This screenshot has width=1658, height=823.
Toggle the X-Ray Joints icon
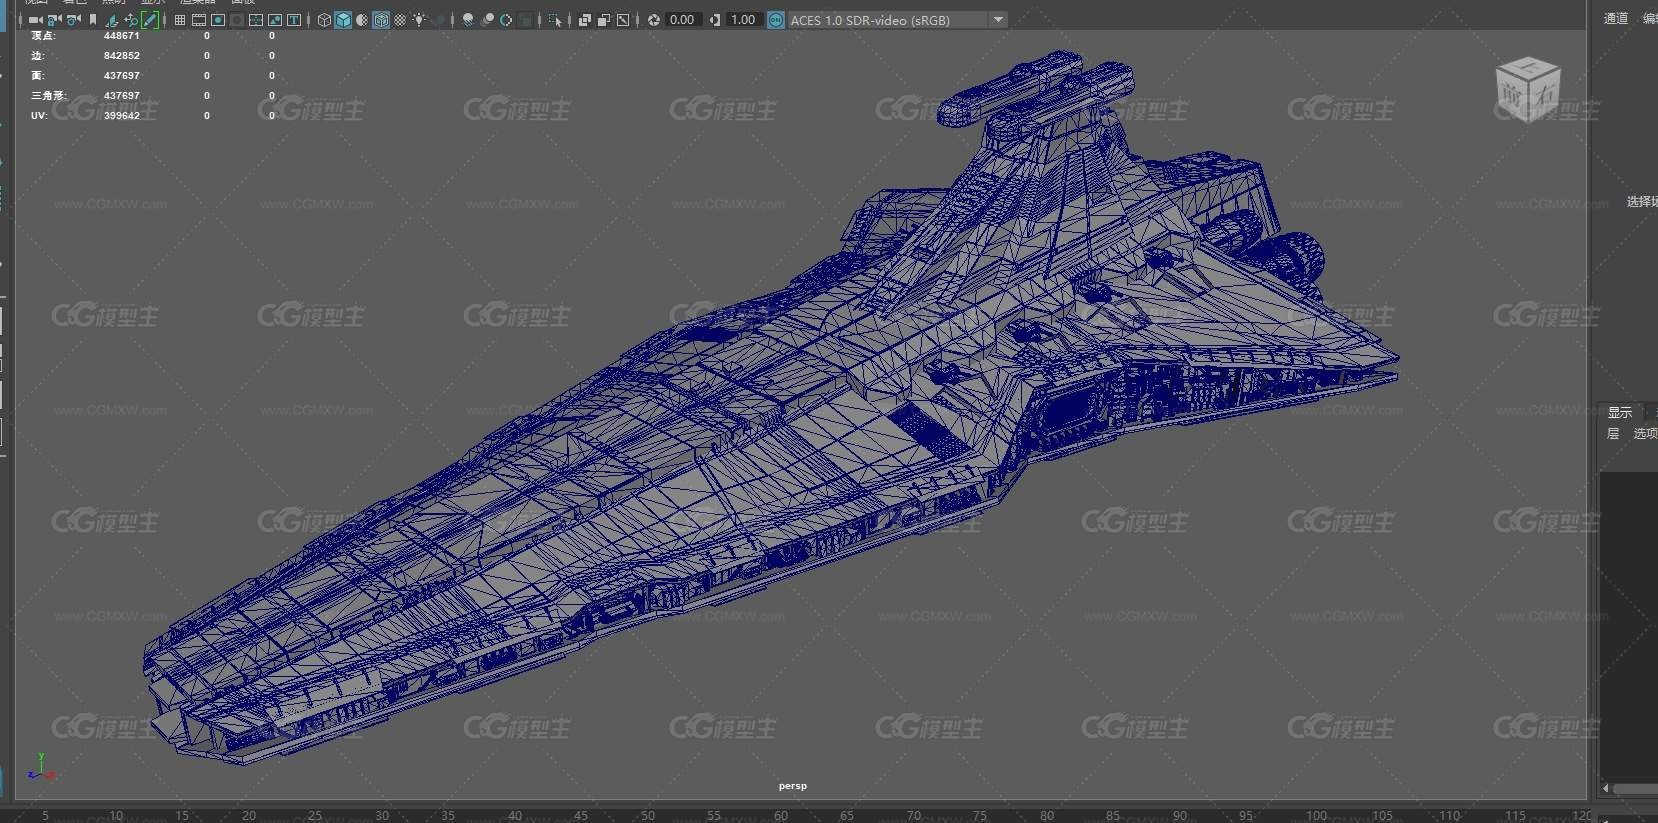coord(623,20)
